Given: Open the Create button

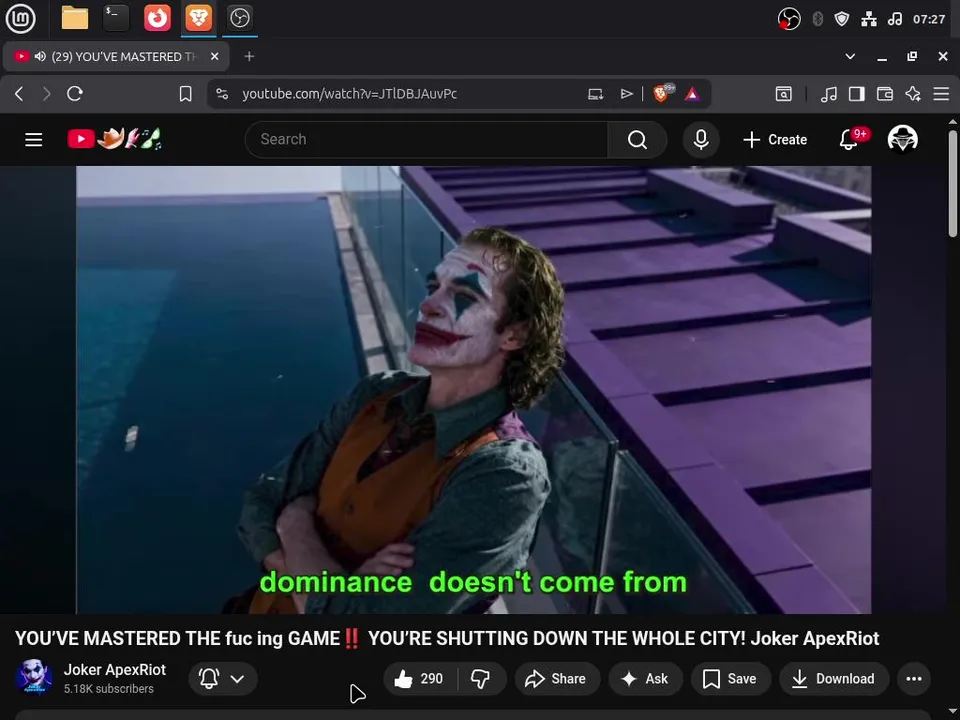Looking at the screenshot, I should coord(775,140).
